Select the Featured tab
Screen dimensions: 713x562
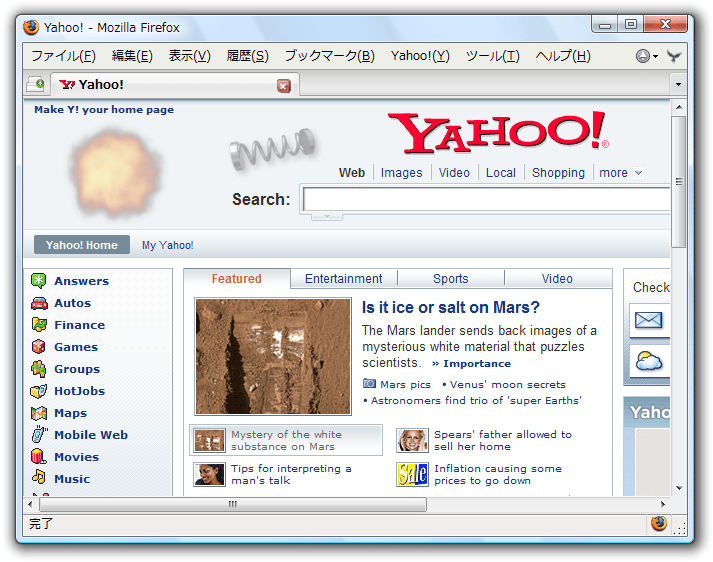[x=236, y=279]
